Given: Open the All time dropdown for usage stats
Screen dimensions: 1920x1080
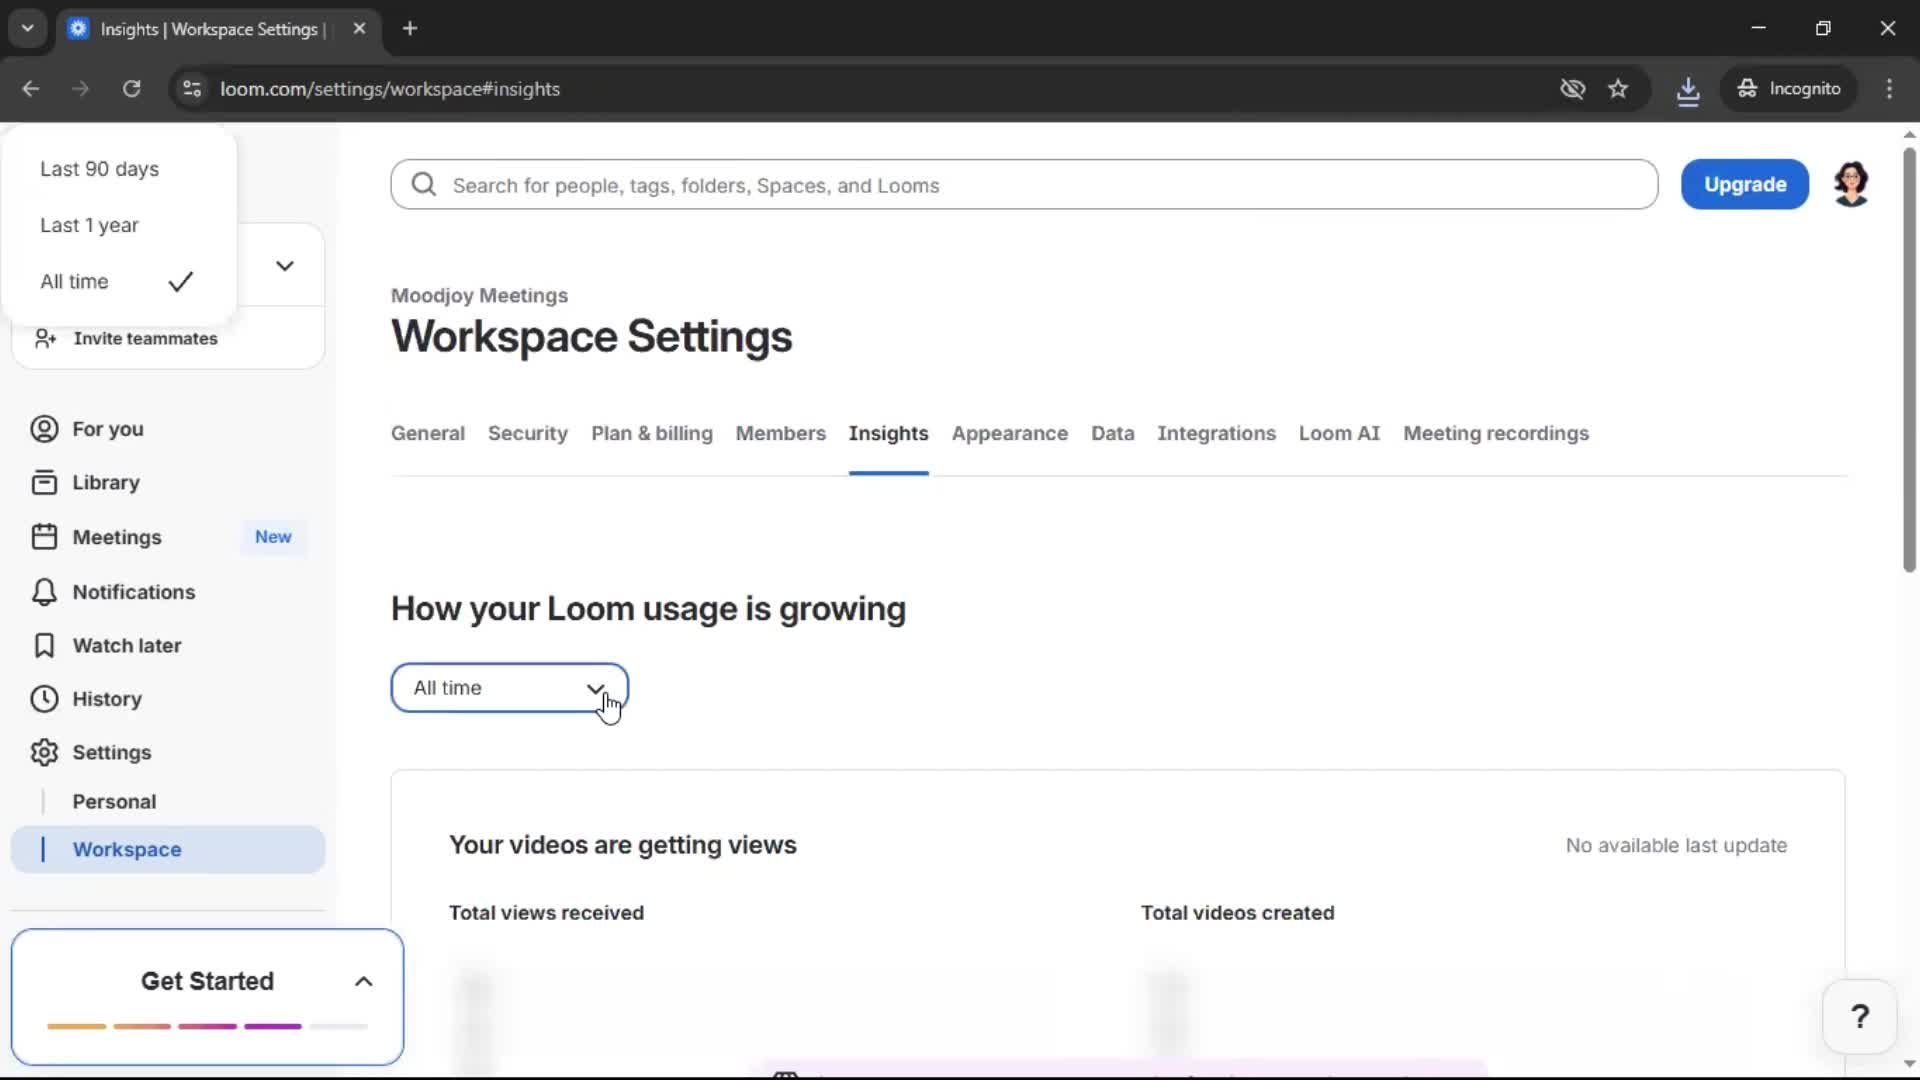Looking at the screenshot, I should [509, 687].
